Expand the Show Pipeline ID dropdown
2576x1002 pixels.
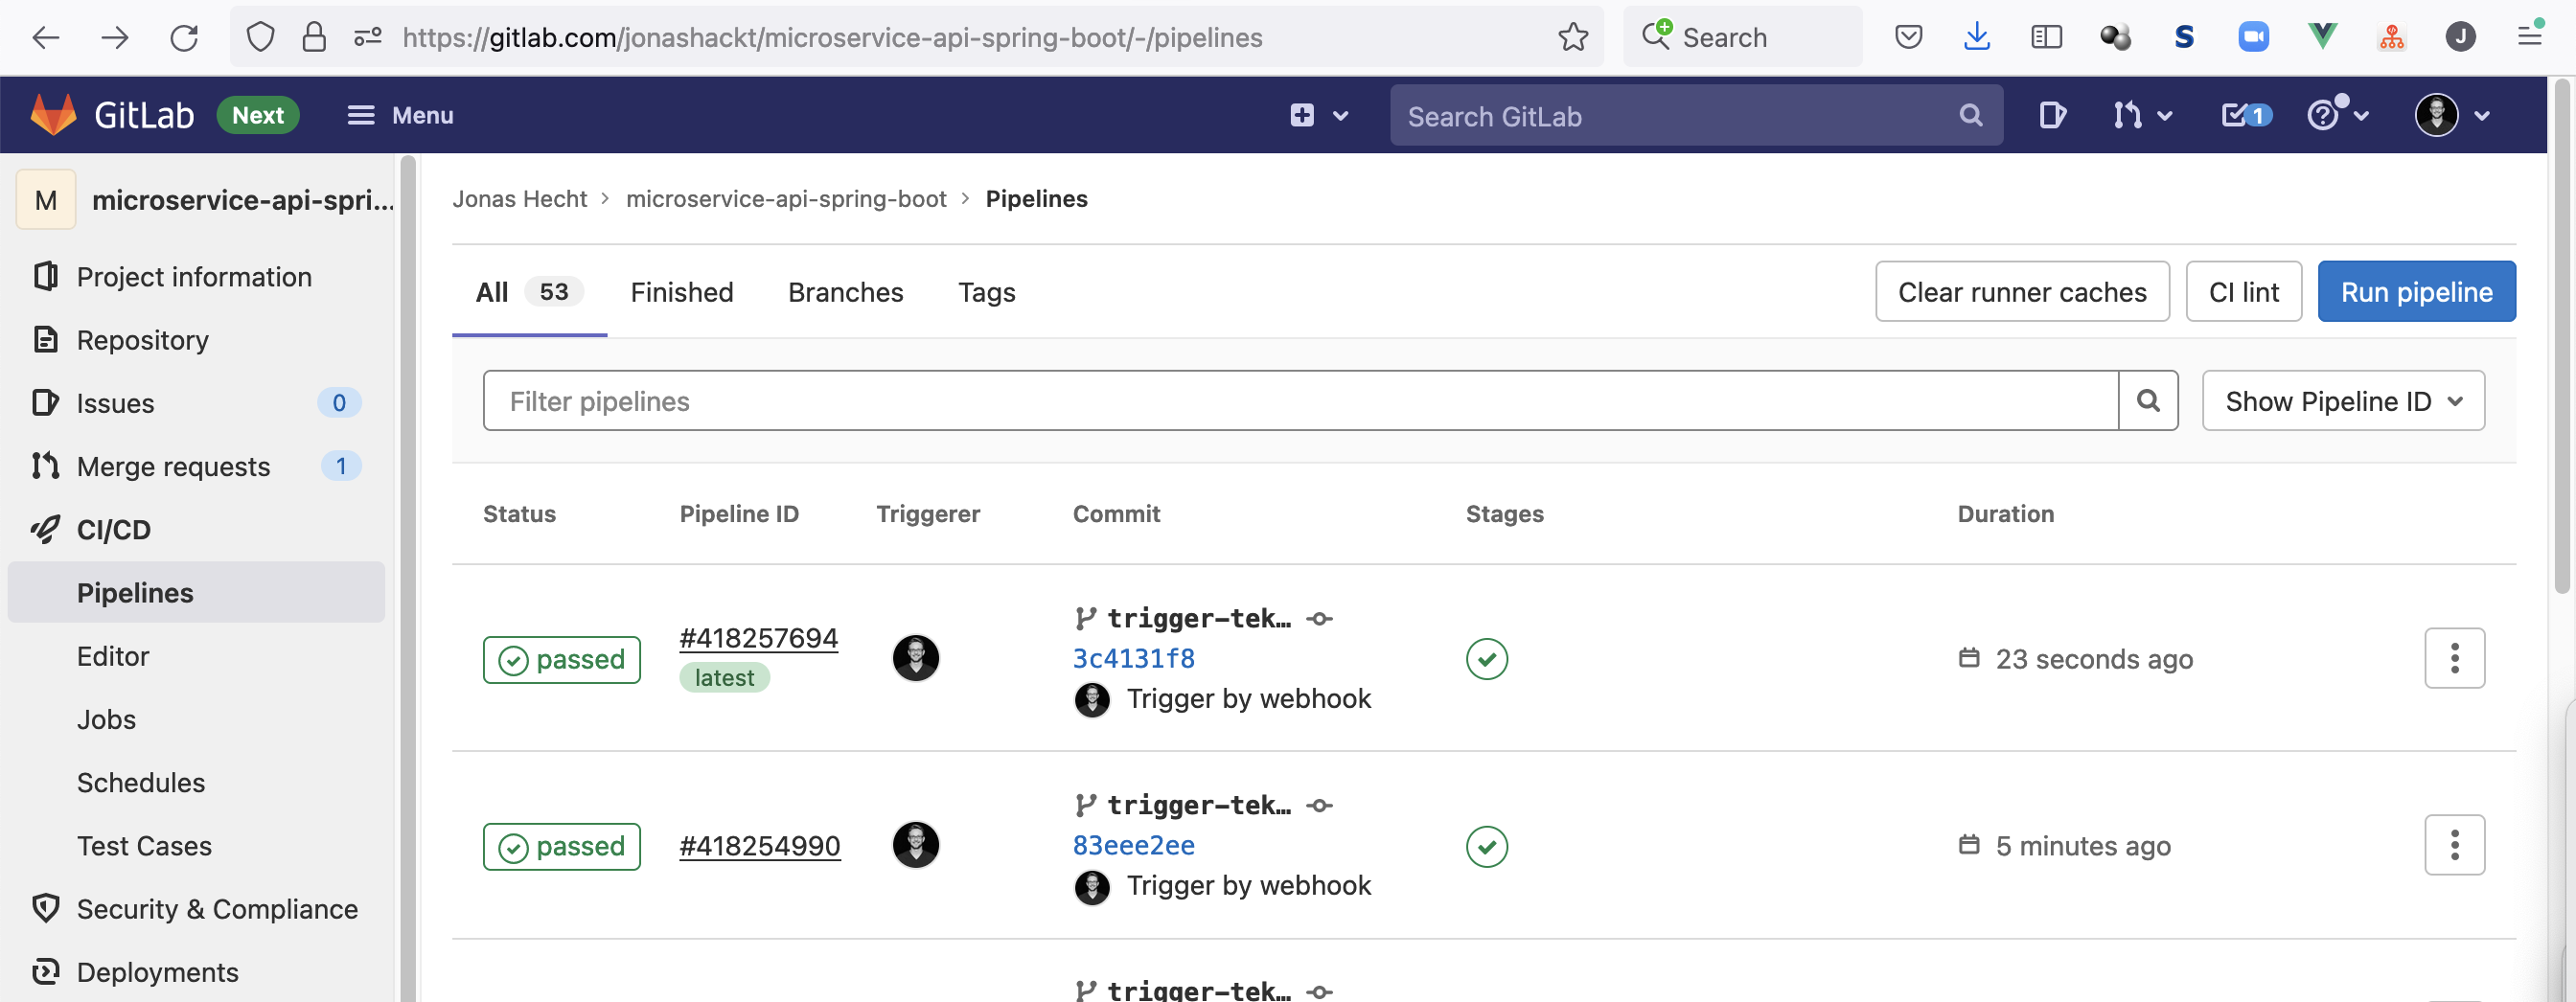click(x=2342, y=401)
